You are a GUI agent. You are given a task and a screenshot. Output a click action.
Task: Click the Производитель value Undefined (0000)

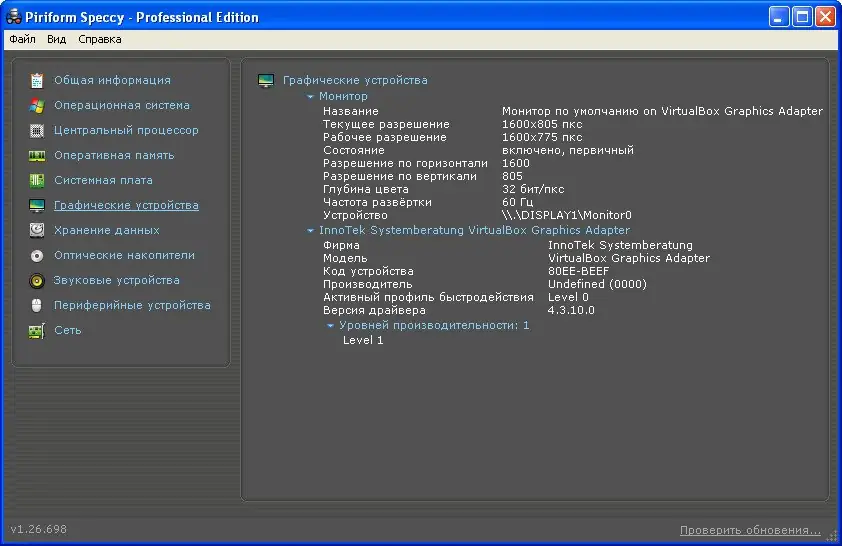[x=597, y=284]
